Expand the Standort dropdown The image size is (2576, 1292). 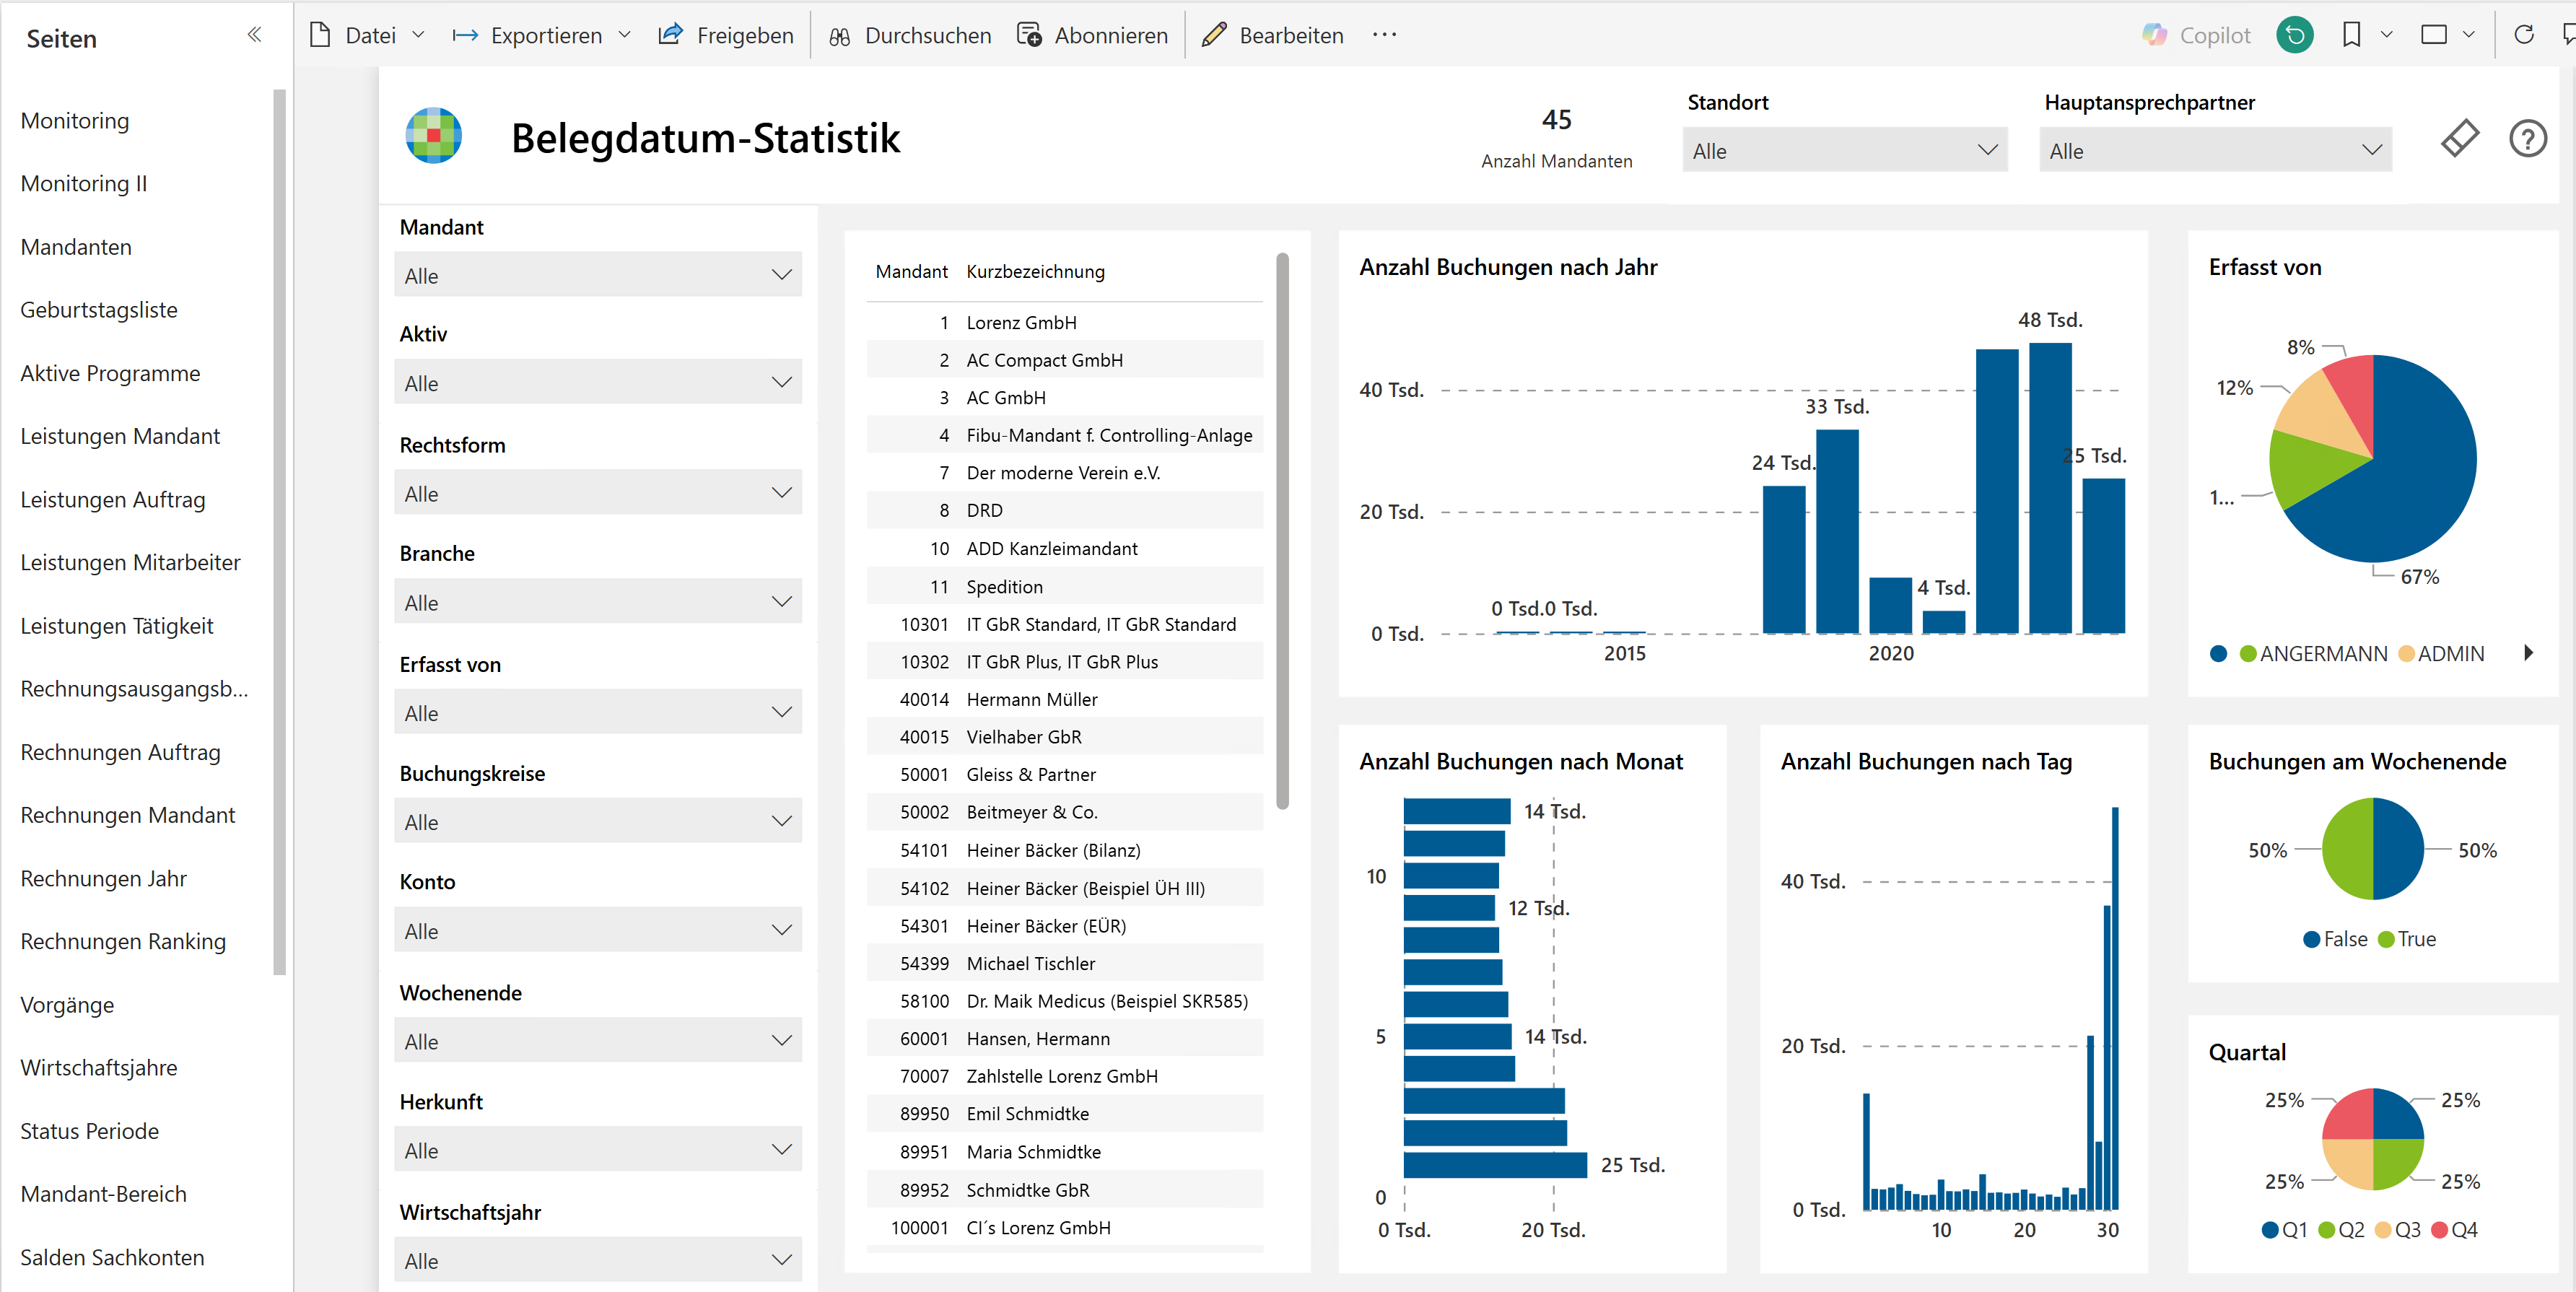(x=1844, y=150)
